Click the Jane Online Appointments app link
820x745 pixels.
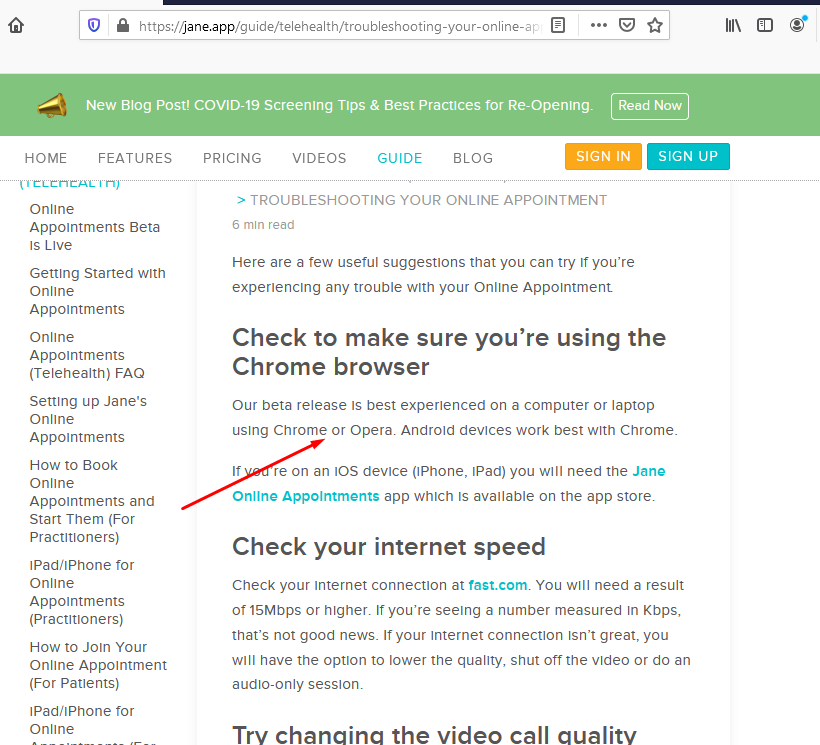449,484
